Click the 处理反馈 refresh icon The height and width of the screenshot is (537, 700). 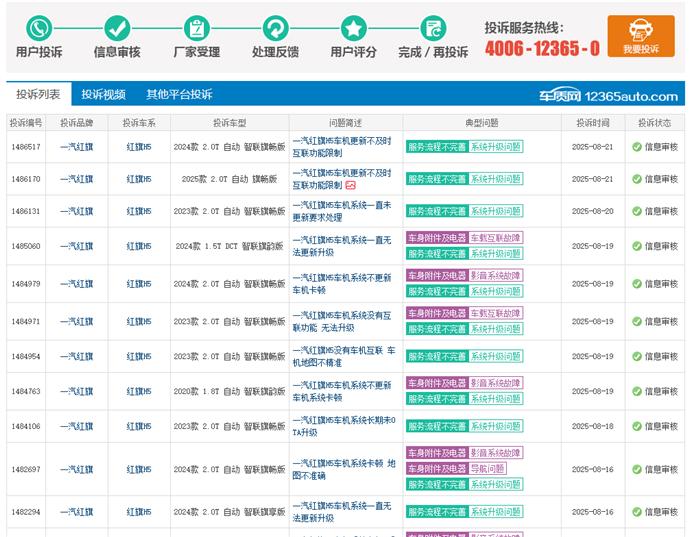(x=275, y=28)
